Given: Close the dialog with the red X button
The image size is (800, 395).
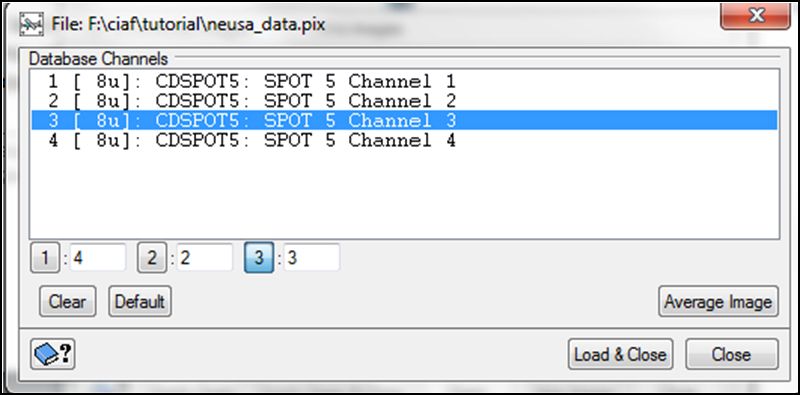Looking at the screenshot, I should 755,17.
